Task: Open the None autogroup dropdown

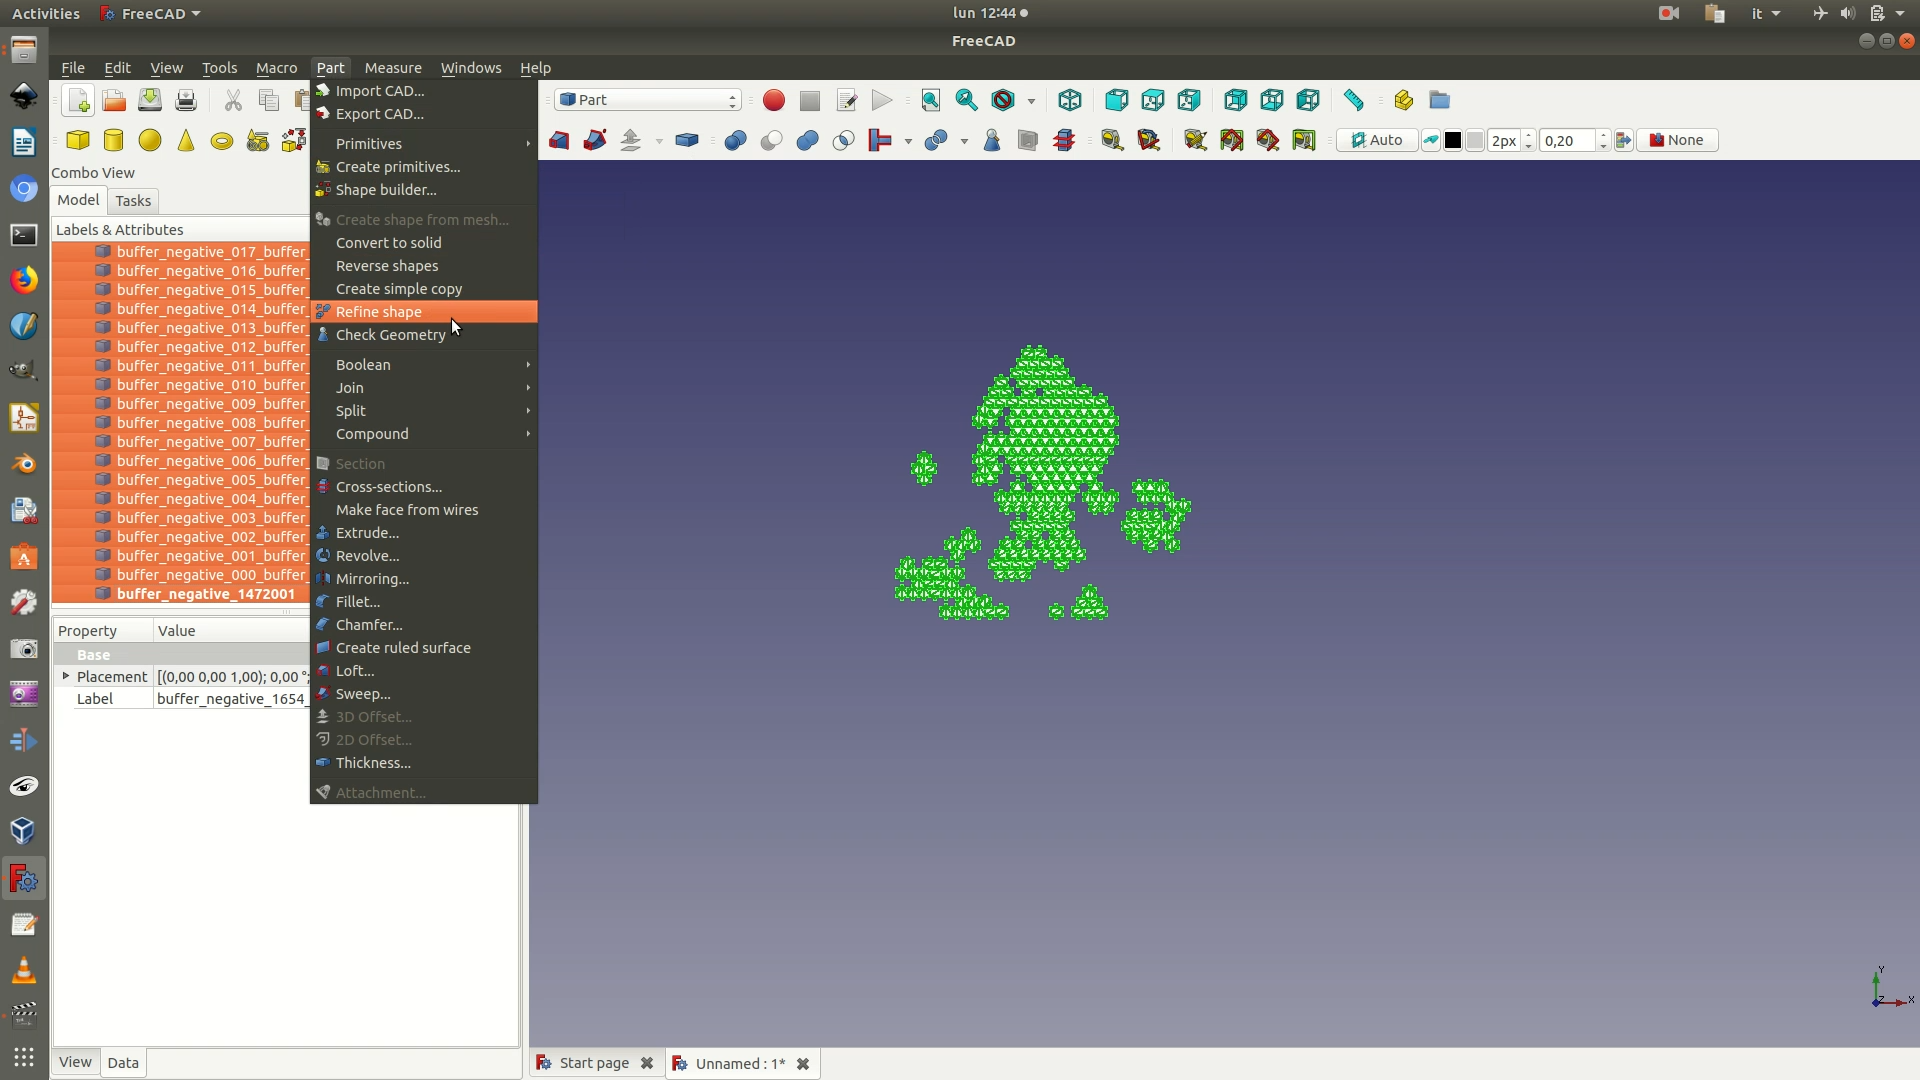Action: coord(1678,141)
